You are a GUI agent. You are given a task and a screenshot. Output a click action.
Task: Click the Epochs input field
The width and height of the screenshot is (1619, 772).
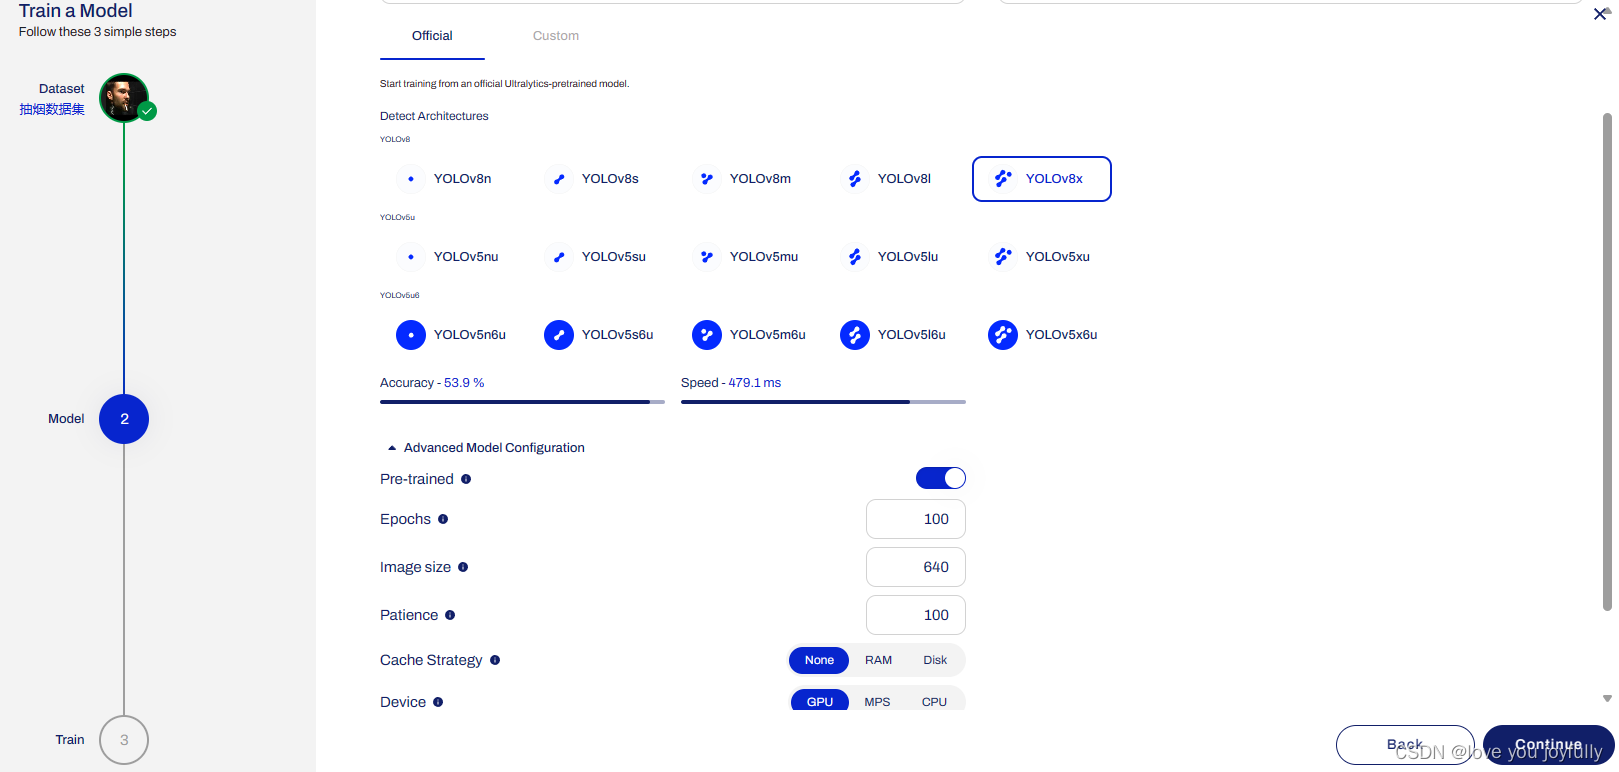coord(916,519)
